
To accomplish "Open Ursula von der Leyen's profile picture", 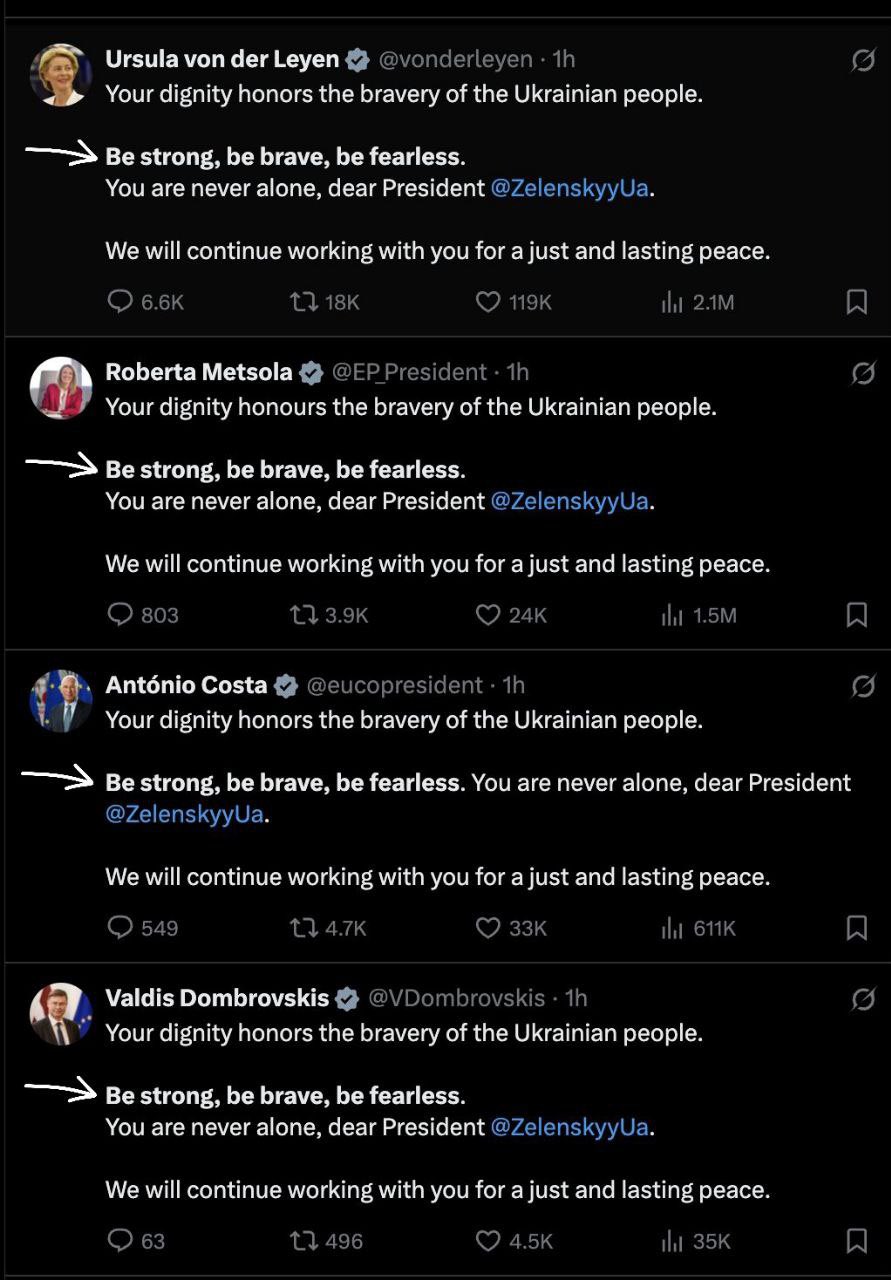I will click(61, 75).
